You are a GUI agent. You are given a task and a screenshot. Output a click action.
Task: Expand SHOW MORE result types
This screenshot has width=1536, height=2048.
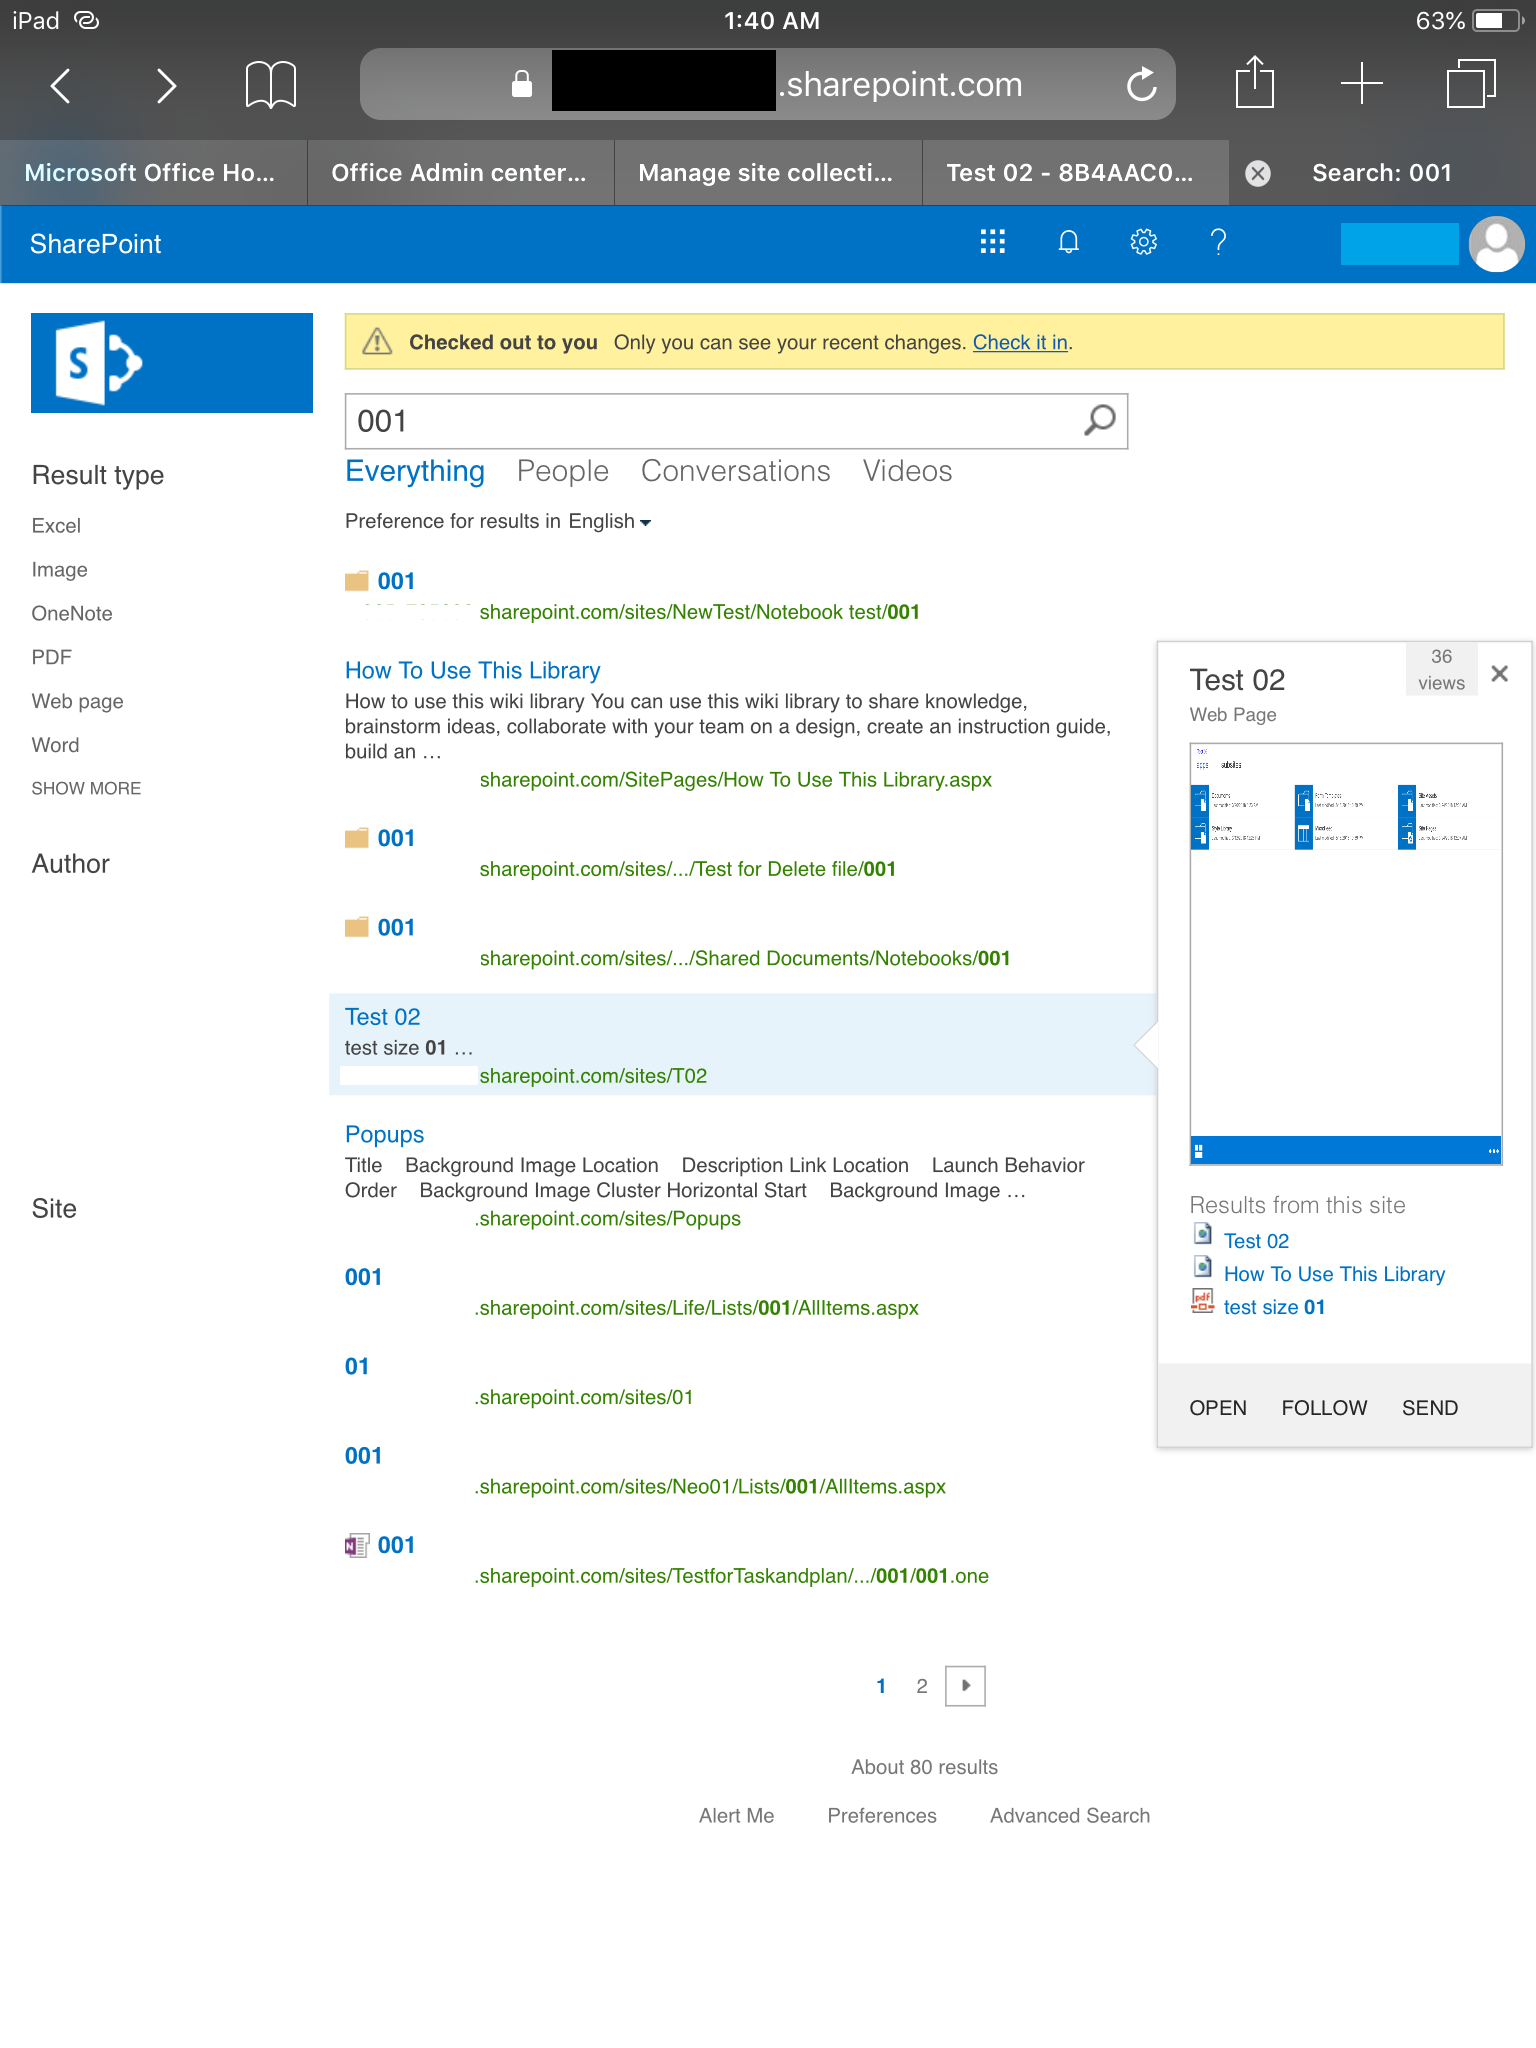coord(86,788)
